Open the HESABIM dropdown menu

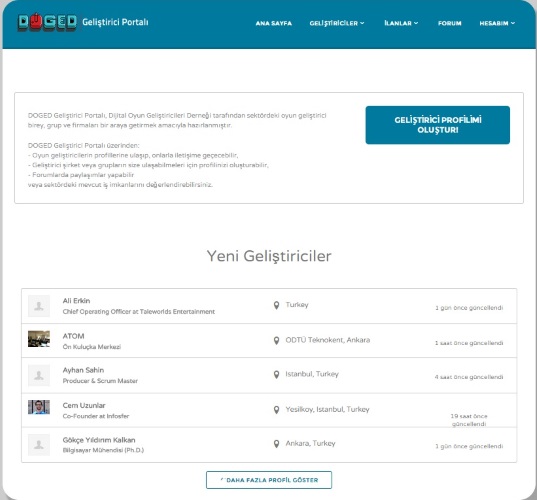(x=497, y=23)
